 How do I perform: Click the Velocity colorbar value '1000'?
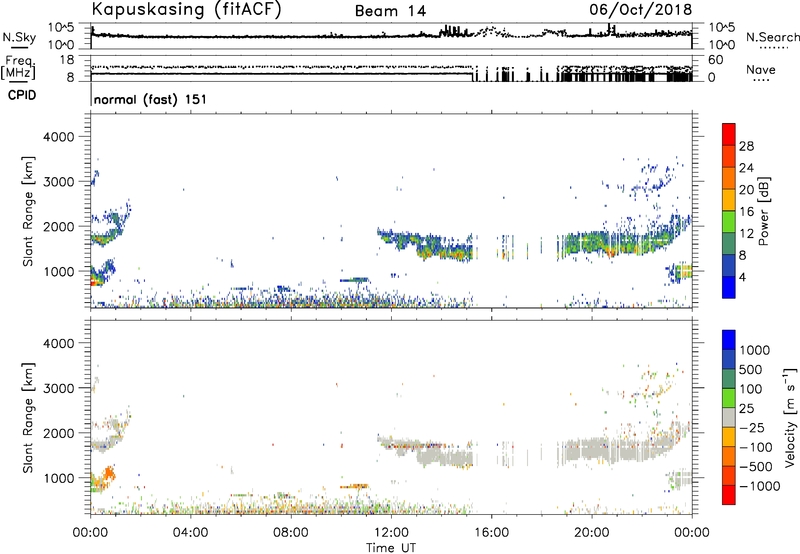coord(755,350)
